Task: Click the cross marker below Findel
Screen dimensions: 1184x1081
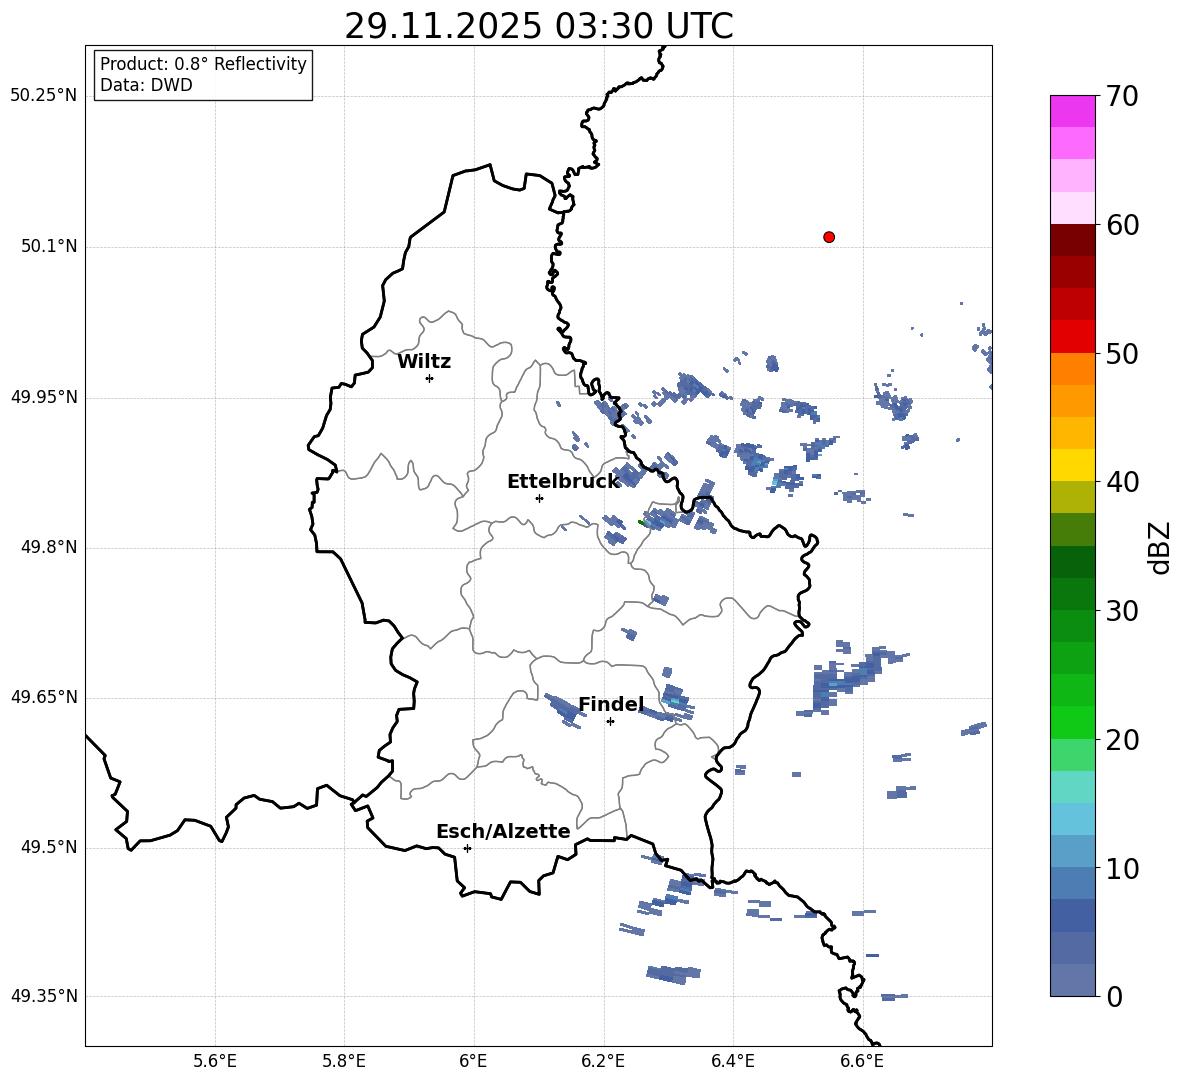Action: click(x=610, y=721)
